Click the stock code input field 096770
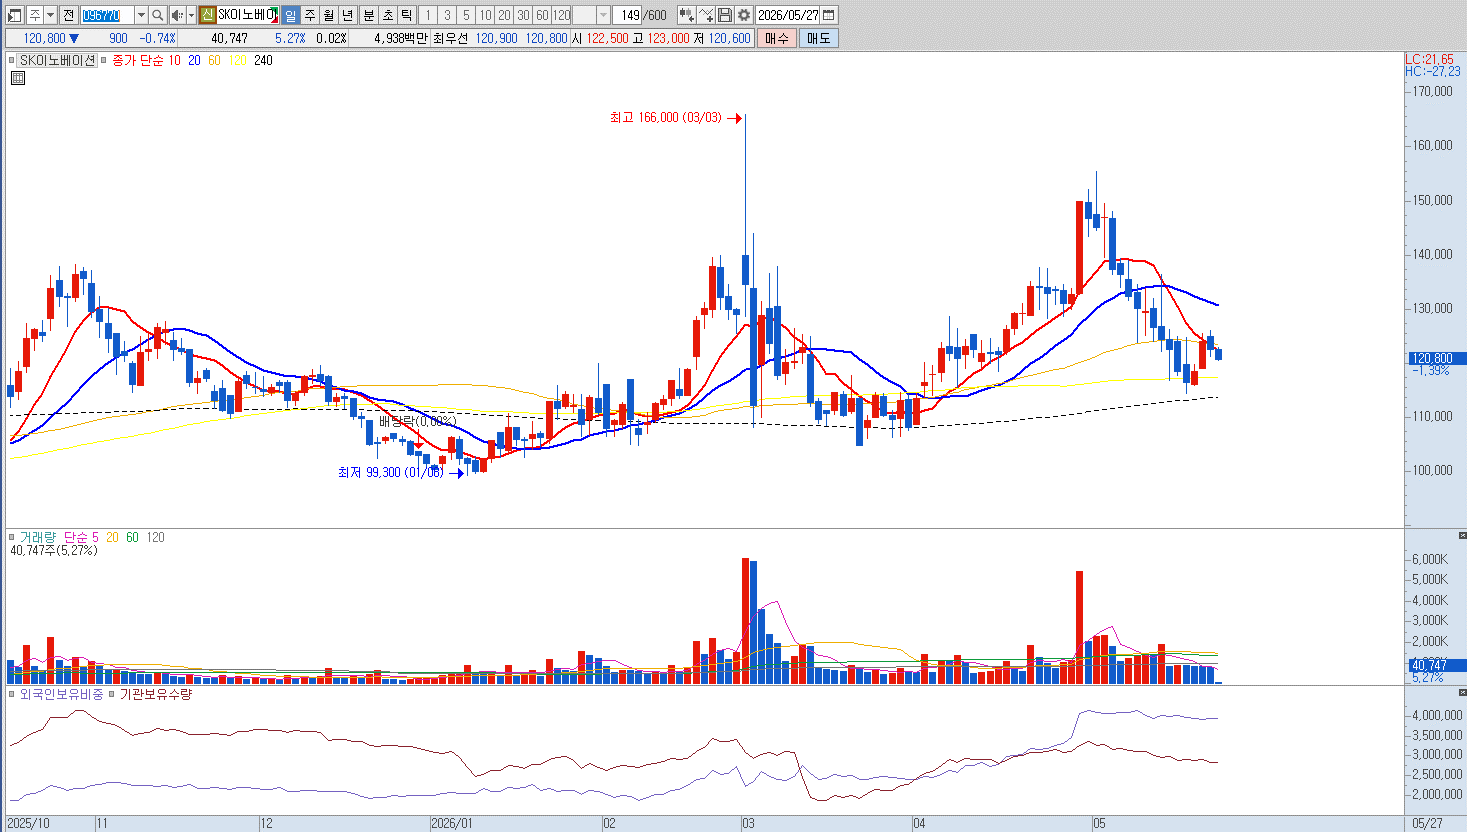 [x=107, y=15]
